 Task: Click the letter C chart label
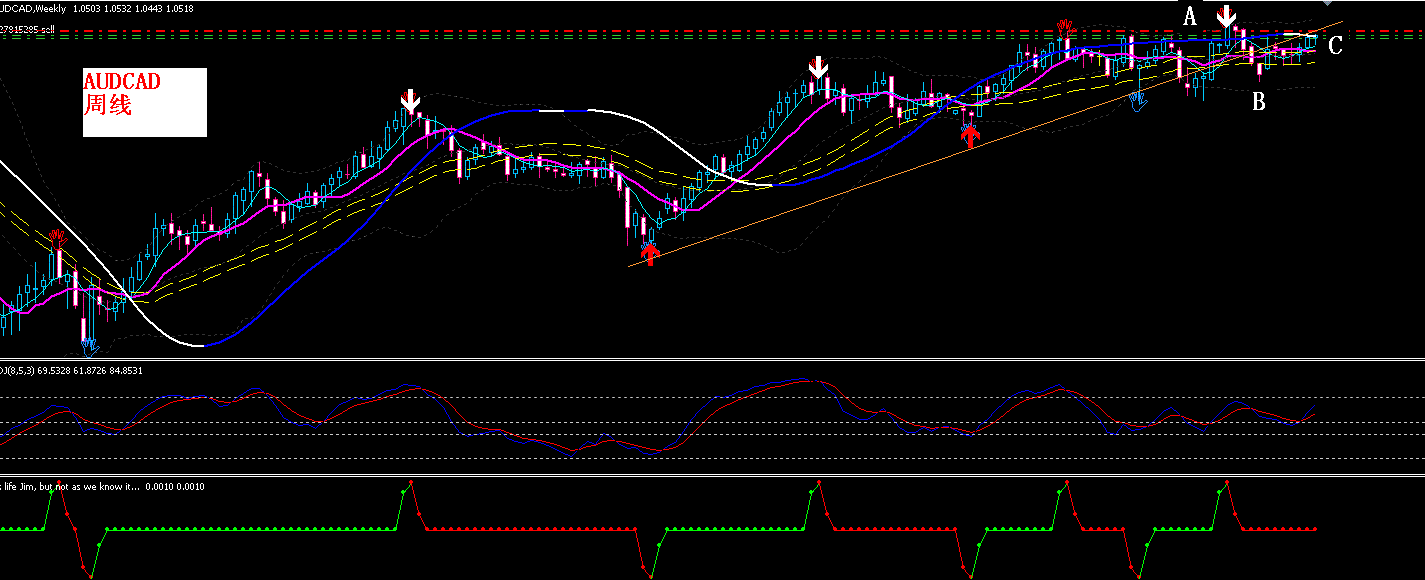1335,45
